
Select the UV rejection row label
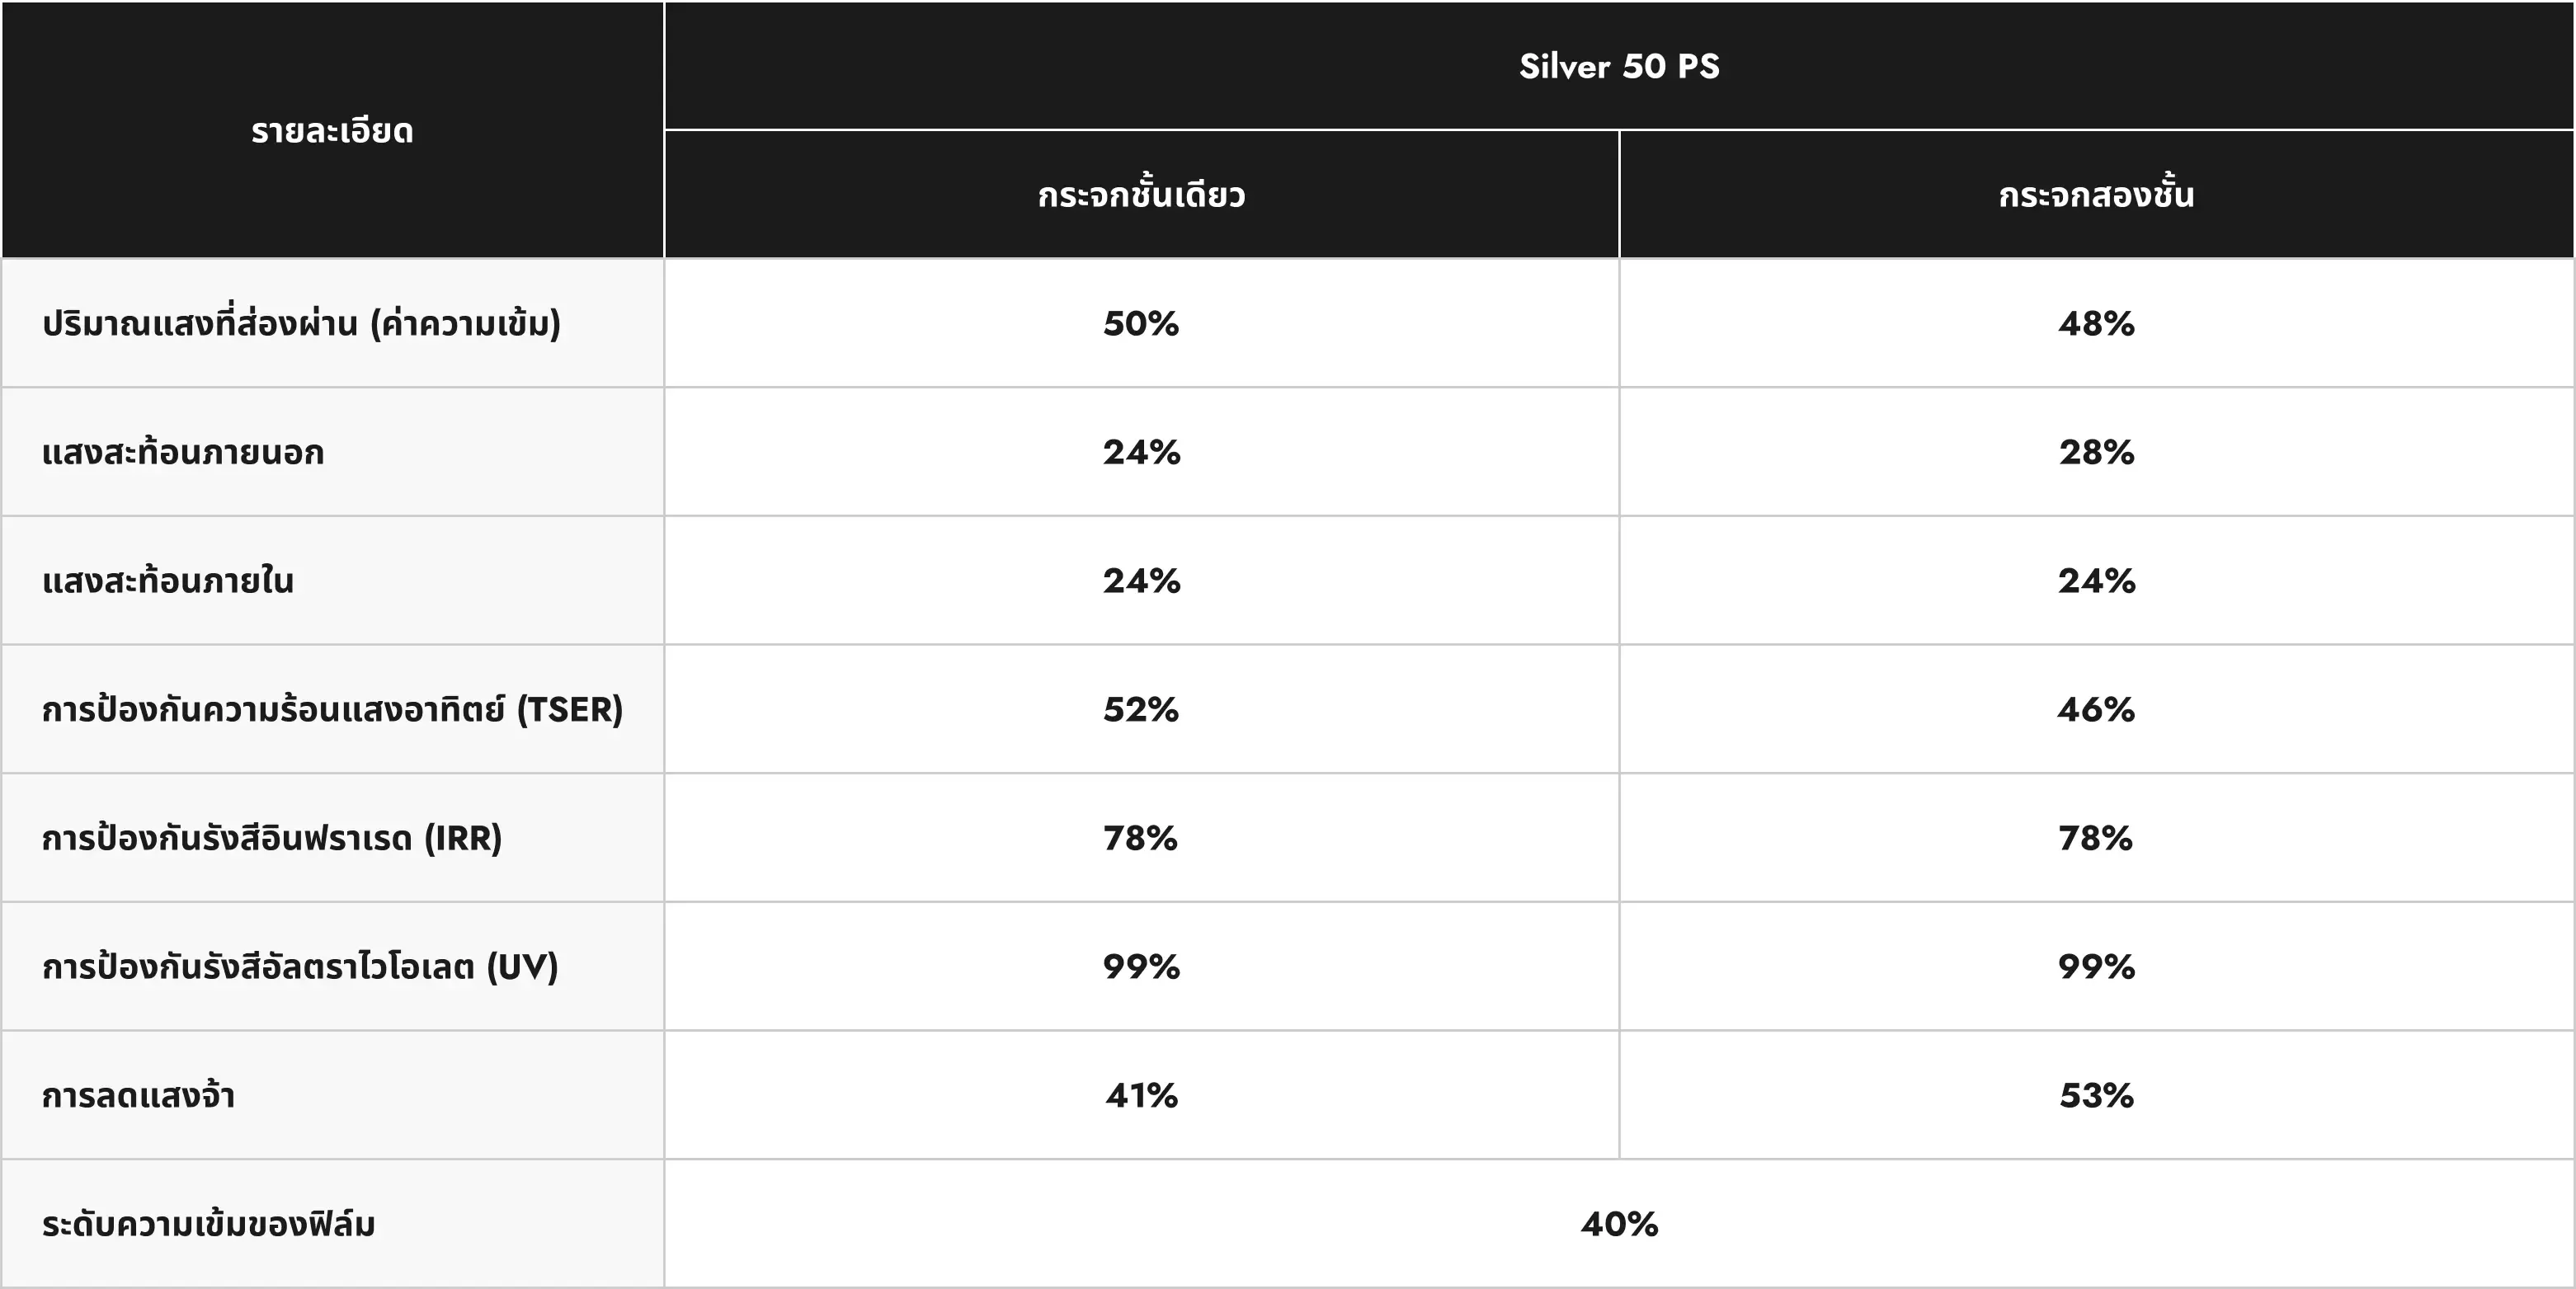[x=300, y=966]
